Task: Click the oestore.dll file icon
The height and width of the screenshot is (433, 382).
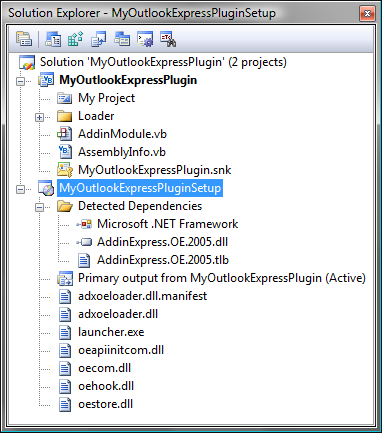Action: [x=65, y=404]
